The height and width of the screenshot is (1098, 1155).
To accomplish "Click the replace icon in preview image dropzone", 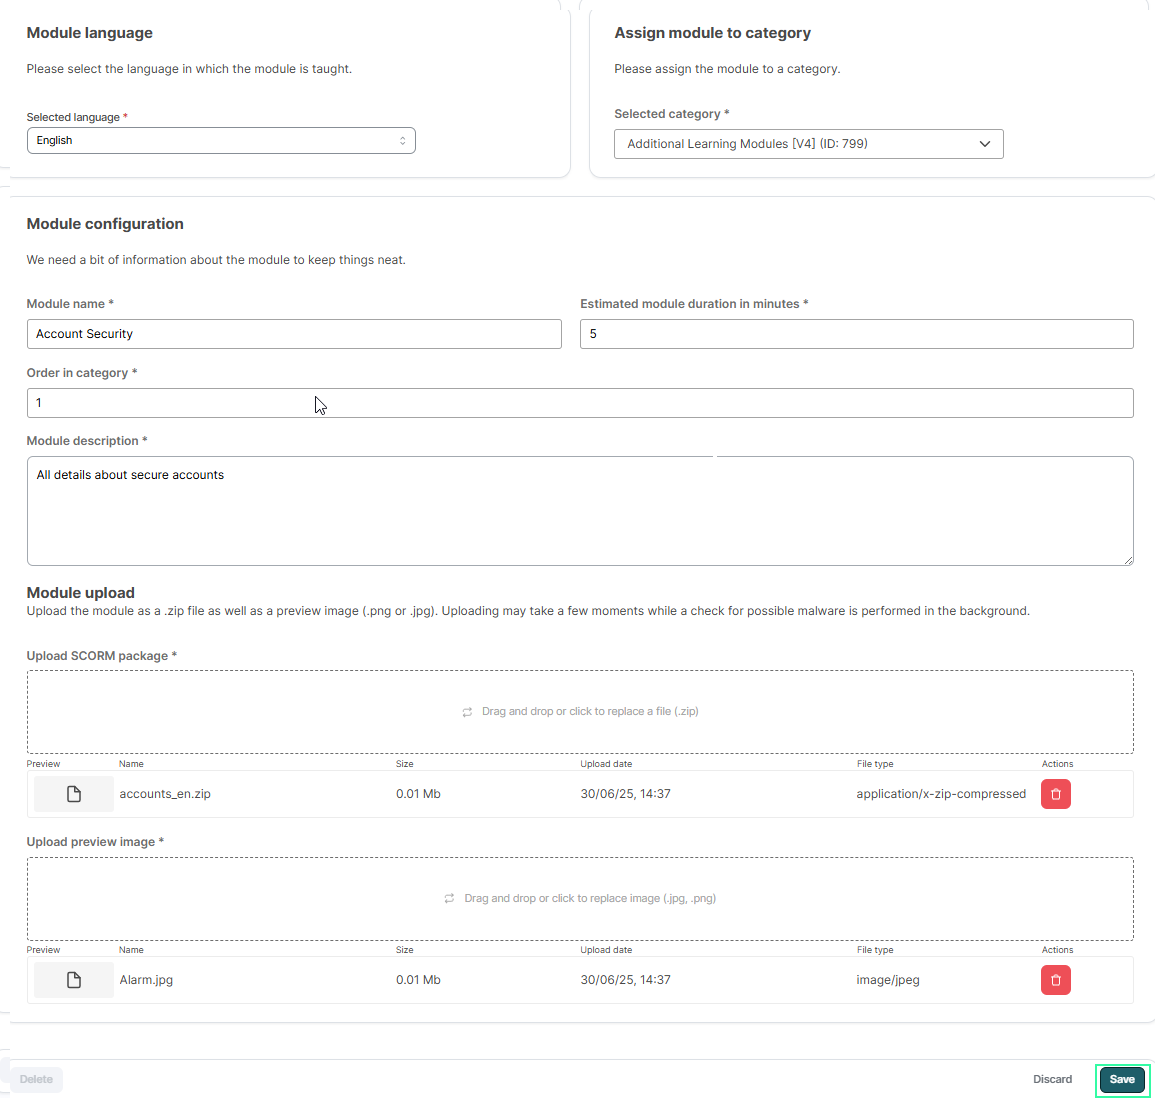I will (x=449, y=899).
